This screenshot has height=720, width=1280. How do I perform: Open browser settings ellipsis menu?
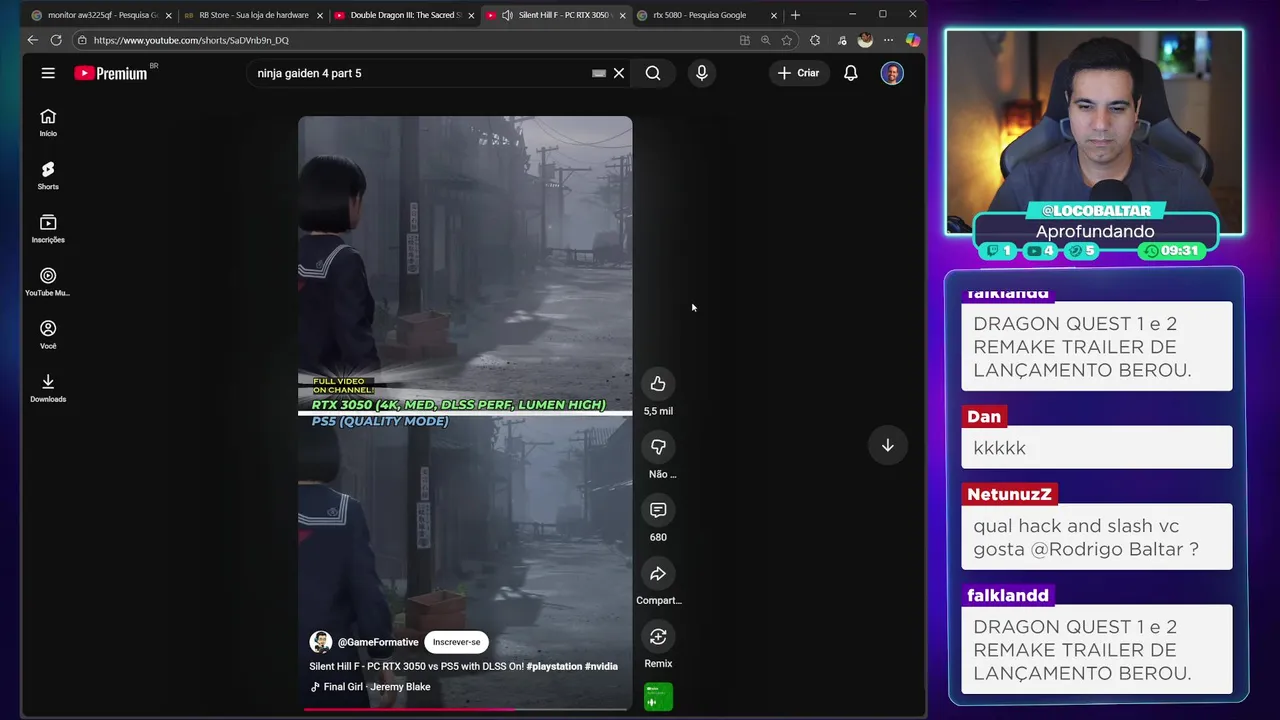pos(888,40)
